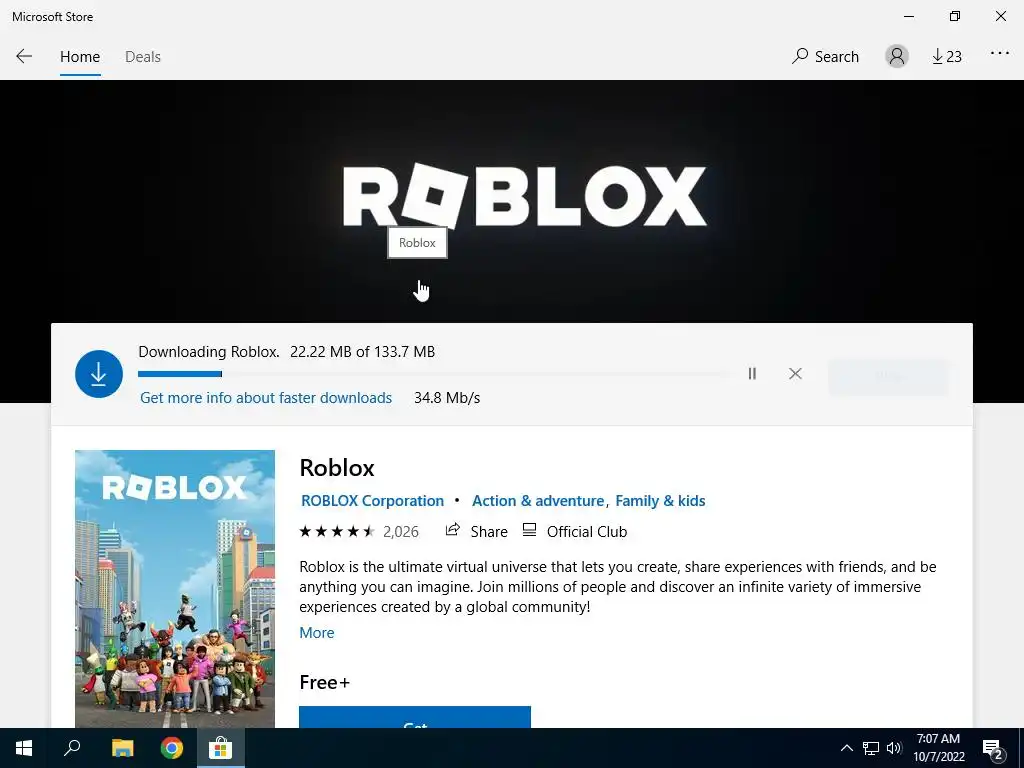
Task: Open Search in Microsoft Store
Action: [825, 57]
